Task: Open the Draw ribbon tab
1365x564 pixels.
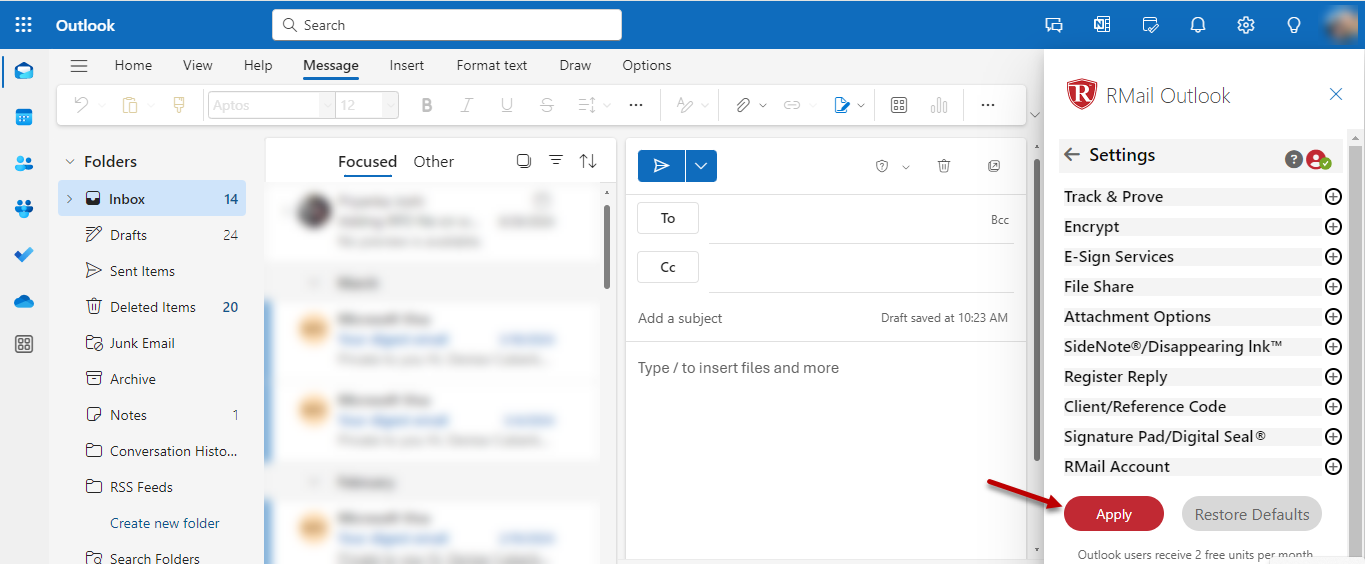Action: pos(575,66)
